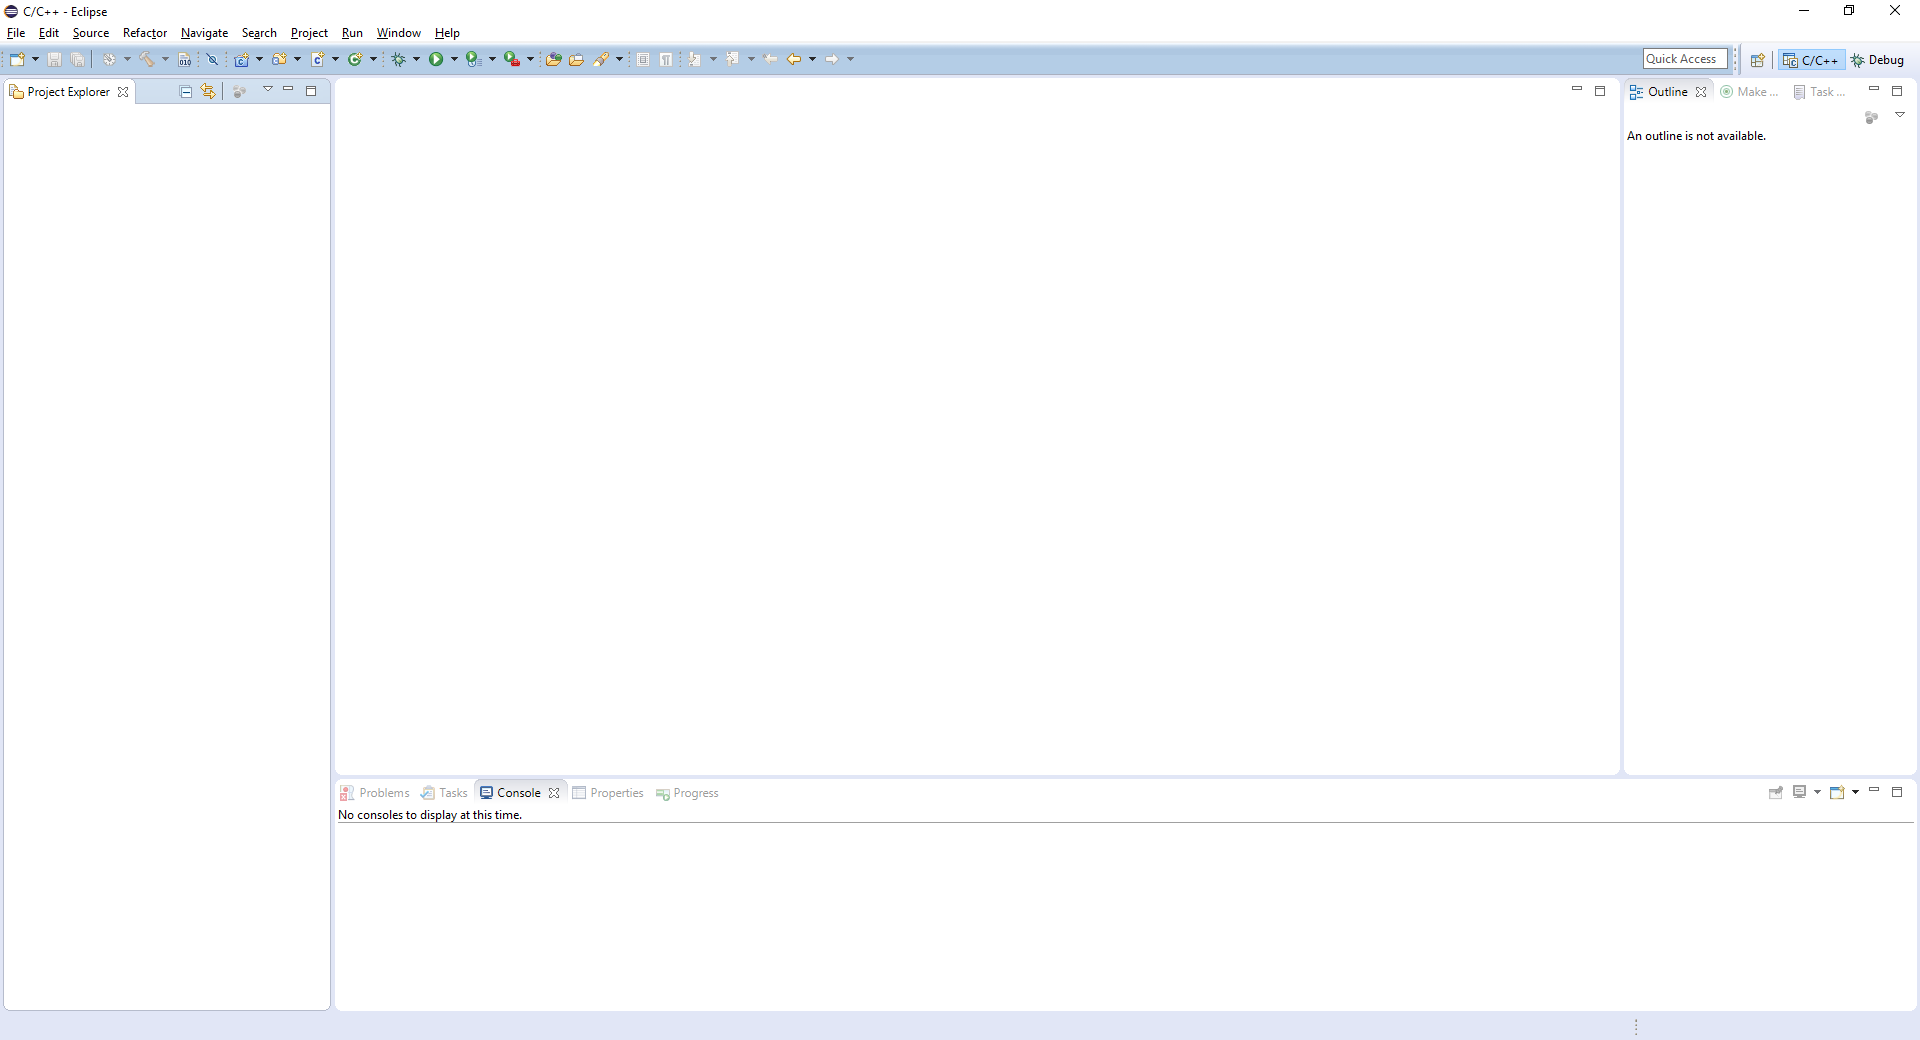Select the C/C++ perspective button
This screenshot has height=1040, width=1920.
click(1811, 60)
